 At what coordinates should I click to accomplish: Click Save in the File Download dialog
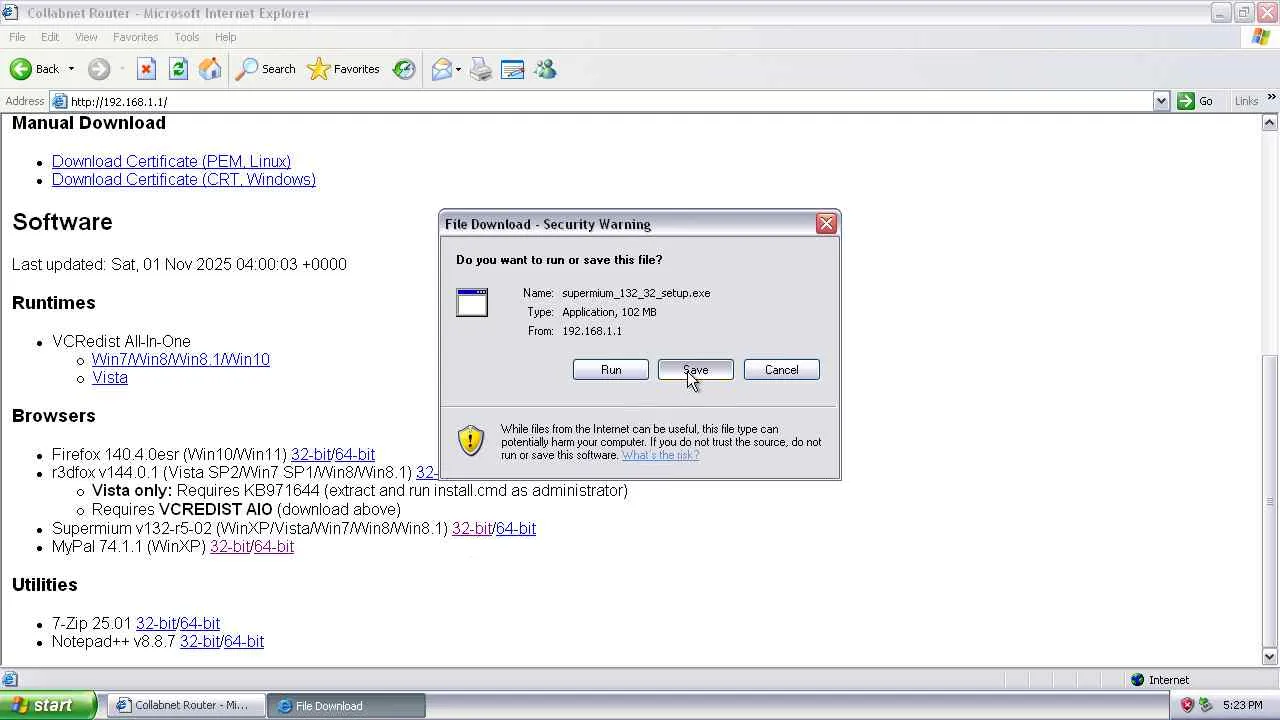point(696,370)
